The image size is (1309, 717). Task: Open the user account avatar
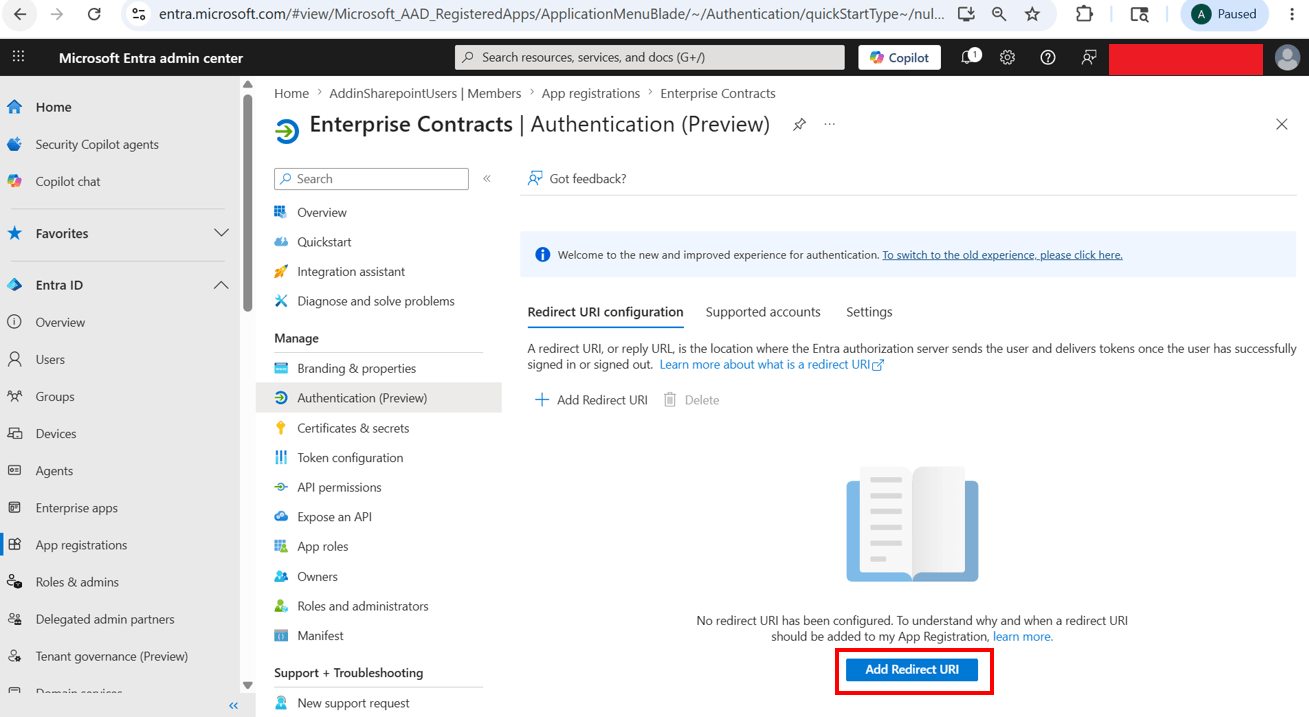click(1287, 58)
